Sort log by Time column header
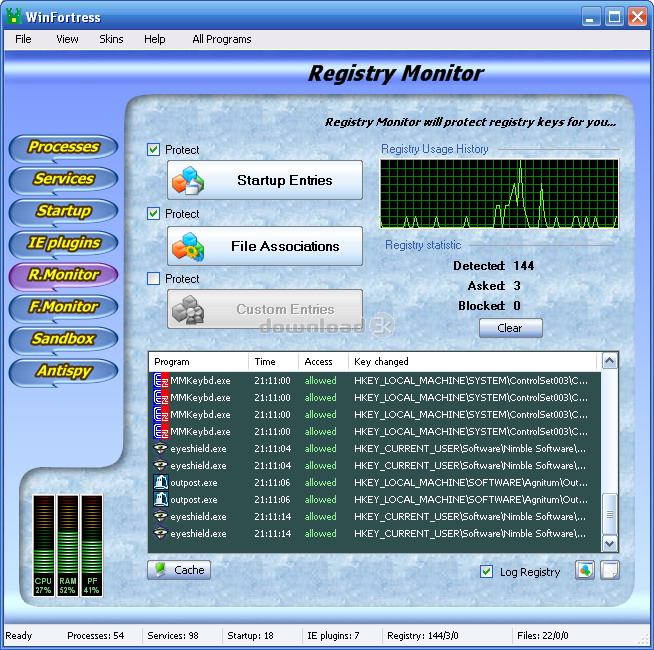The image size is (654, 650). coord(274,362)
